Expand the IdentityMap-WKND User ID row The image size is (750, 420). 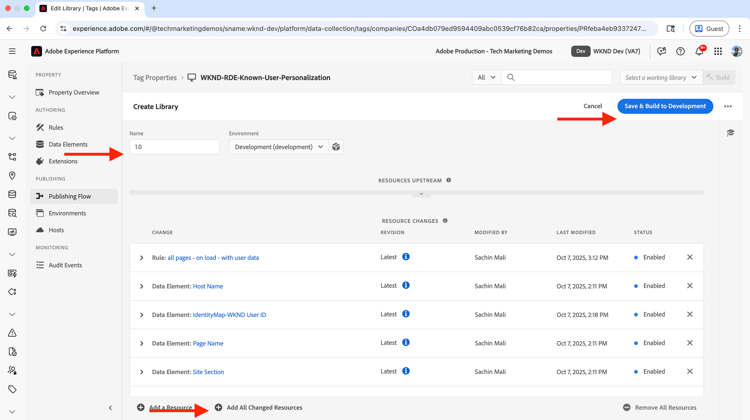click(141, 315)
